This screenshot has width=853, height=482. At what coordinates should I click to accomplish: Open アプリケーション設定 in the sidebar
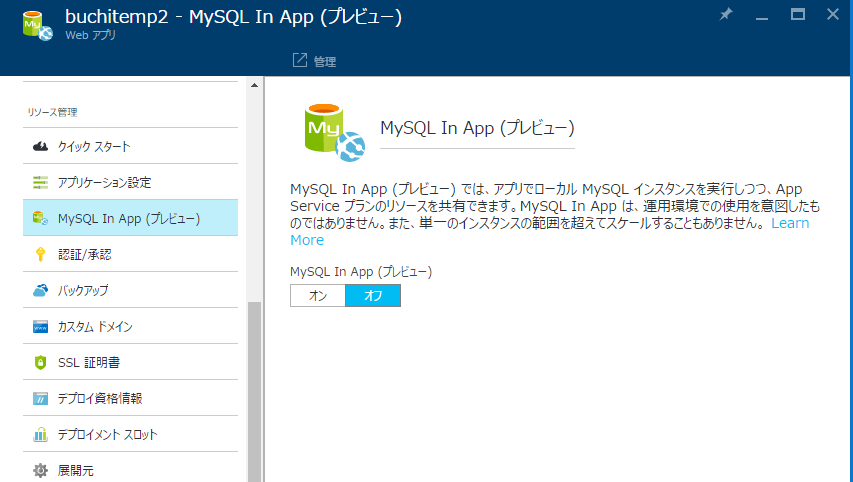(131, 182)
